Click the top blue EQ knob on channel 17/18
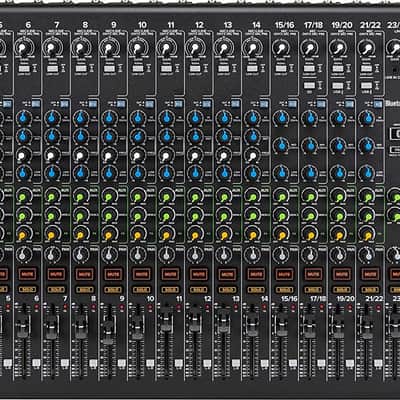The height and width of the screenshot is (400, 400). (x=310, y=118)
